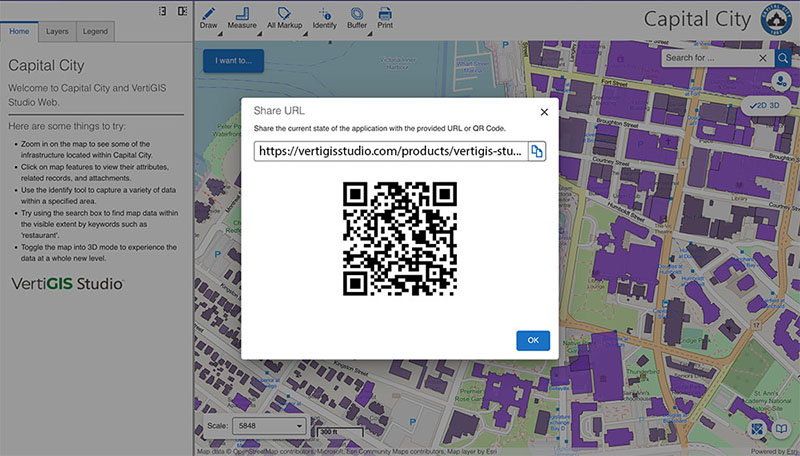Screen dimensions: 800x456
Task: Expand the Draw tool dropdown arrow
Action: 220,34
